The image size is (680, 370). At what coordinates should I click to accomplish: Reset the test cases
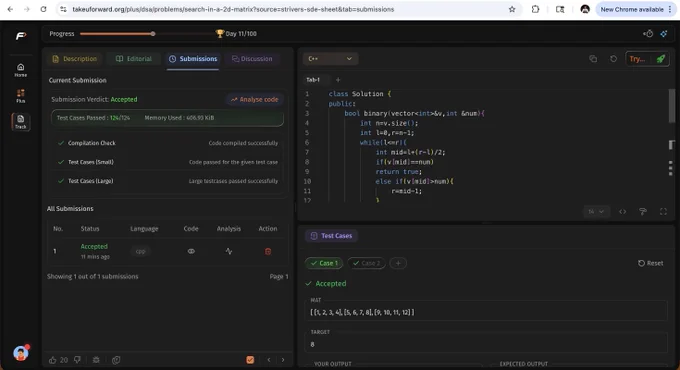pos(651,263)
